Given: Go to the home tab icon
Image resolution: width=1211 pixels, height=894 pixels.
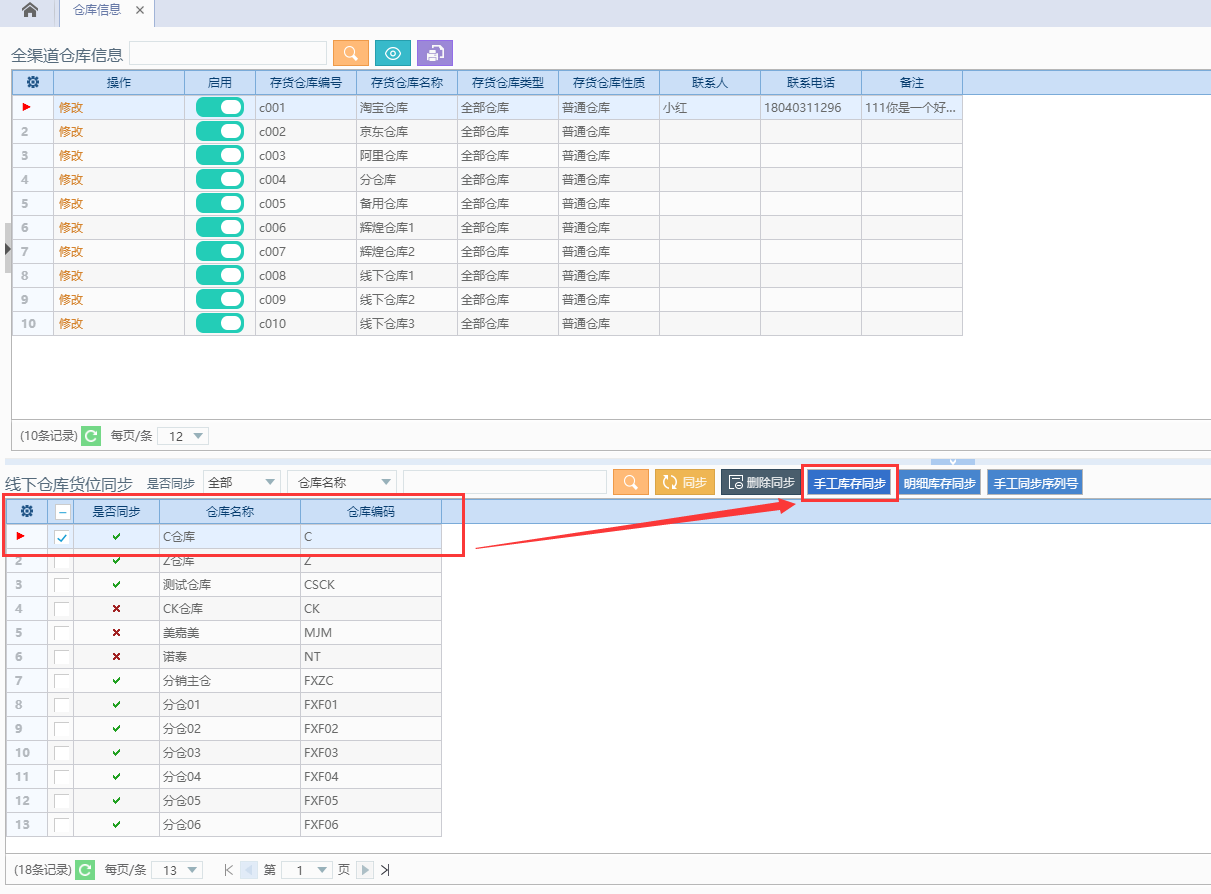Looking at the screenshot, I should coord(30,11).
